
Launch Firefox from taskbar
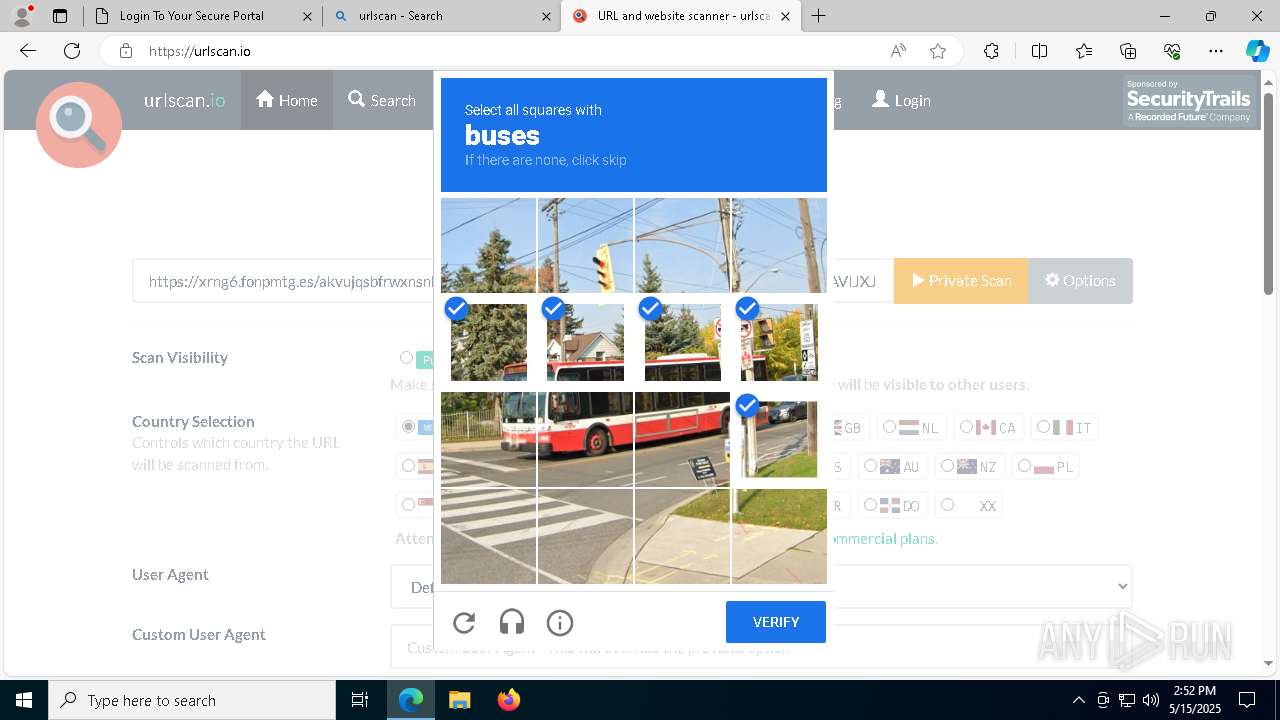tap(509, 700)
